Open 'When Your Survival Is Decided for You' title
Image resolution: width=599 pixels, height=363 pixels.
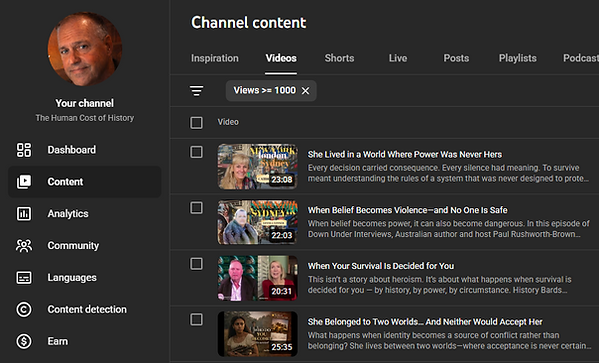381,266
